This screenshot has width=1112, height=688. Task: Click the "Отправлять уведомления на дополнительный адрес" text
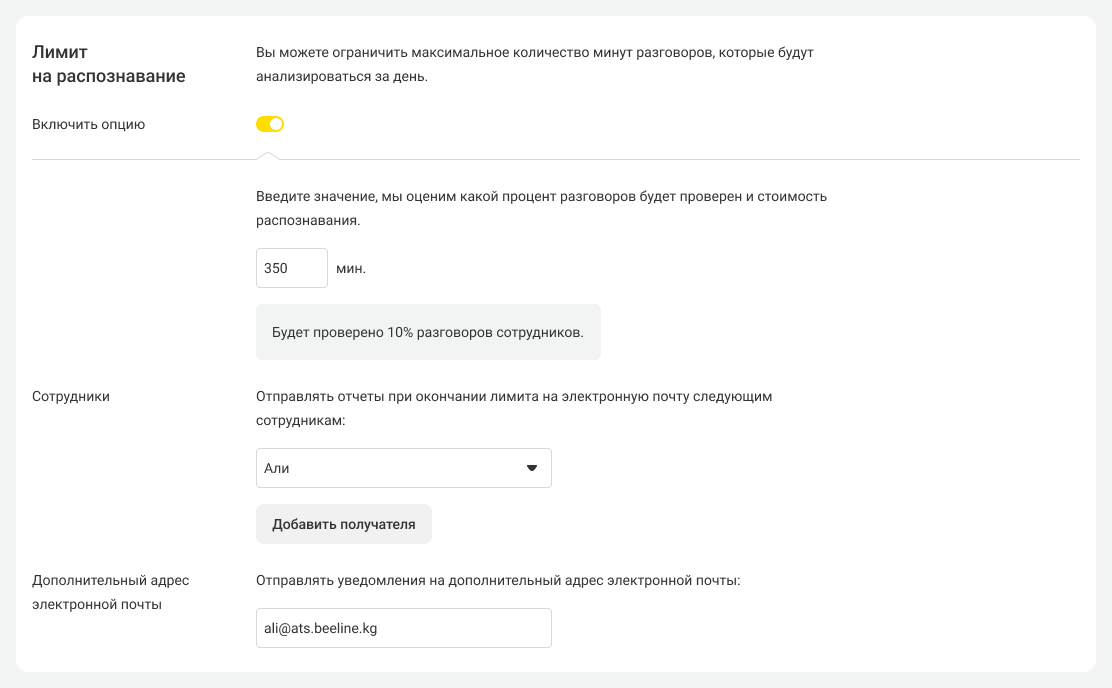pos(497,580)
